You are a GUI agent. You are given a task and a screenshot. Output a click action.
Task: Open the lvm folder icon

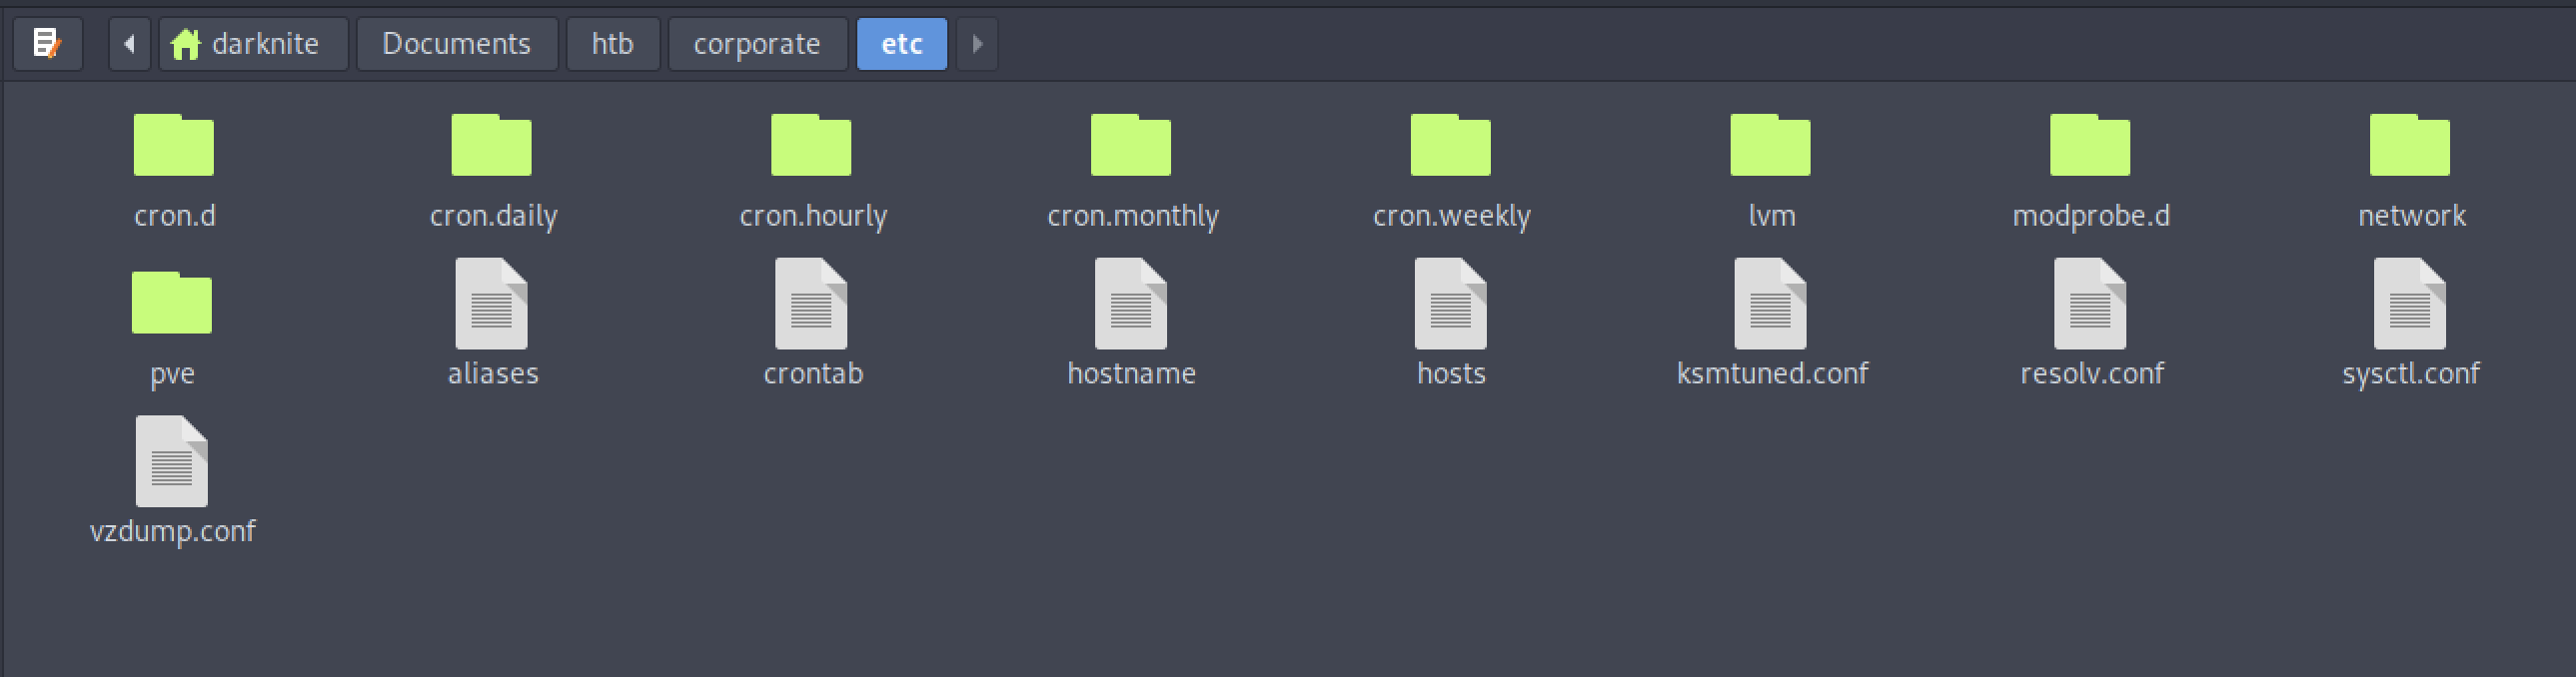click(1770, 145)
